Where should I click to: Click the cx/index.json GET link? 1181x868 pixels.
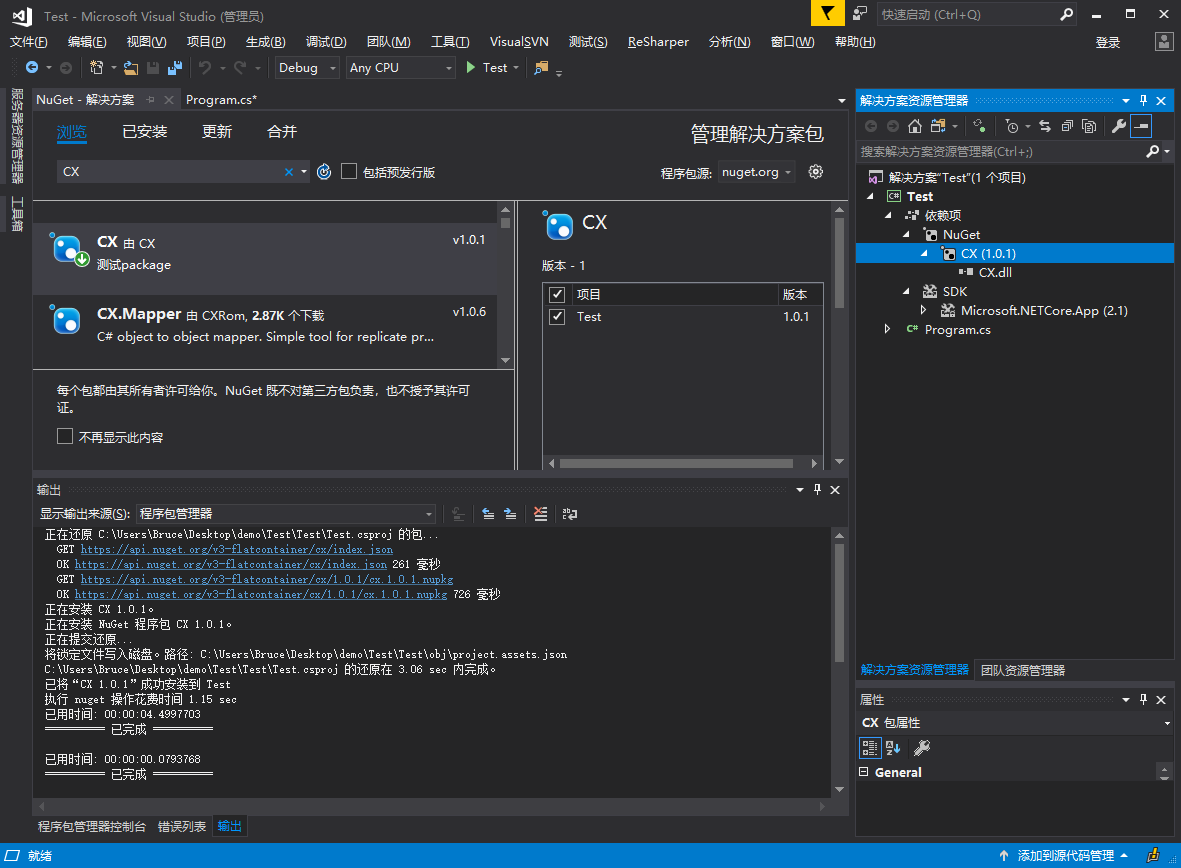[x=237, y=549]
